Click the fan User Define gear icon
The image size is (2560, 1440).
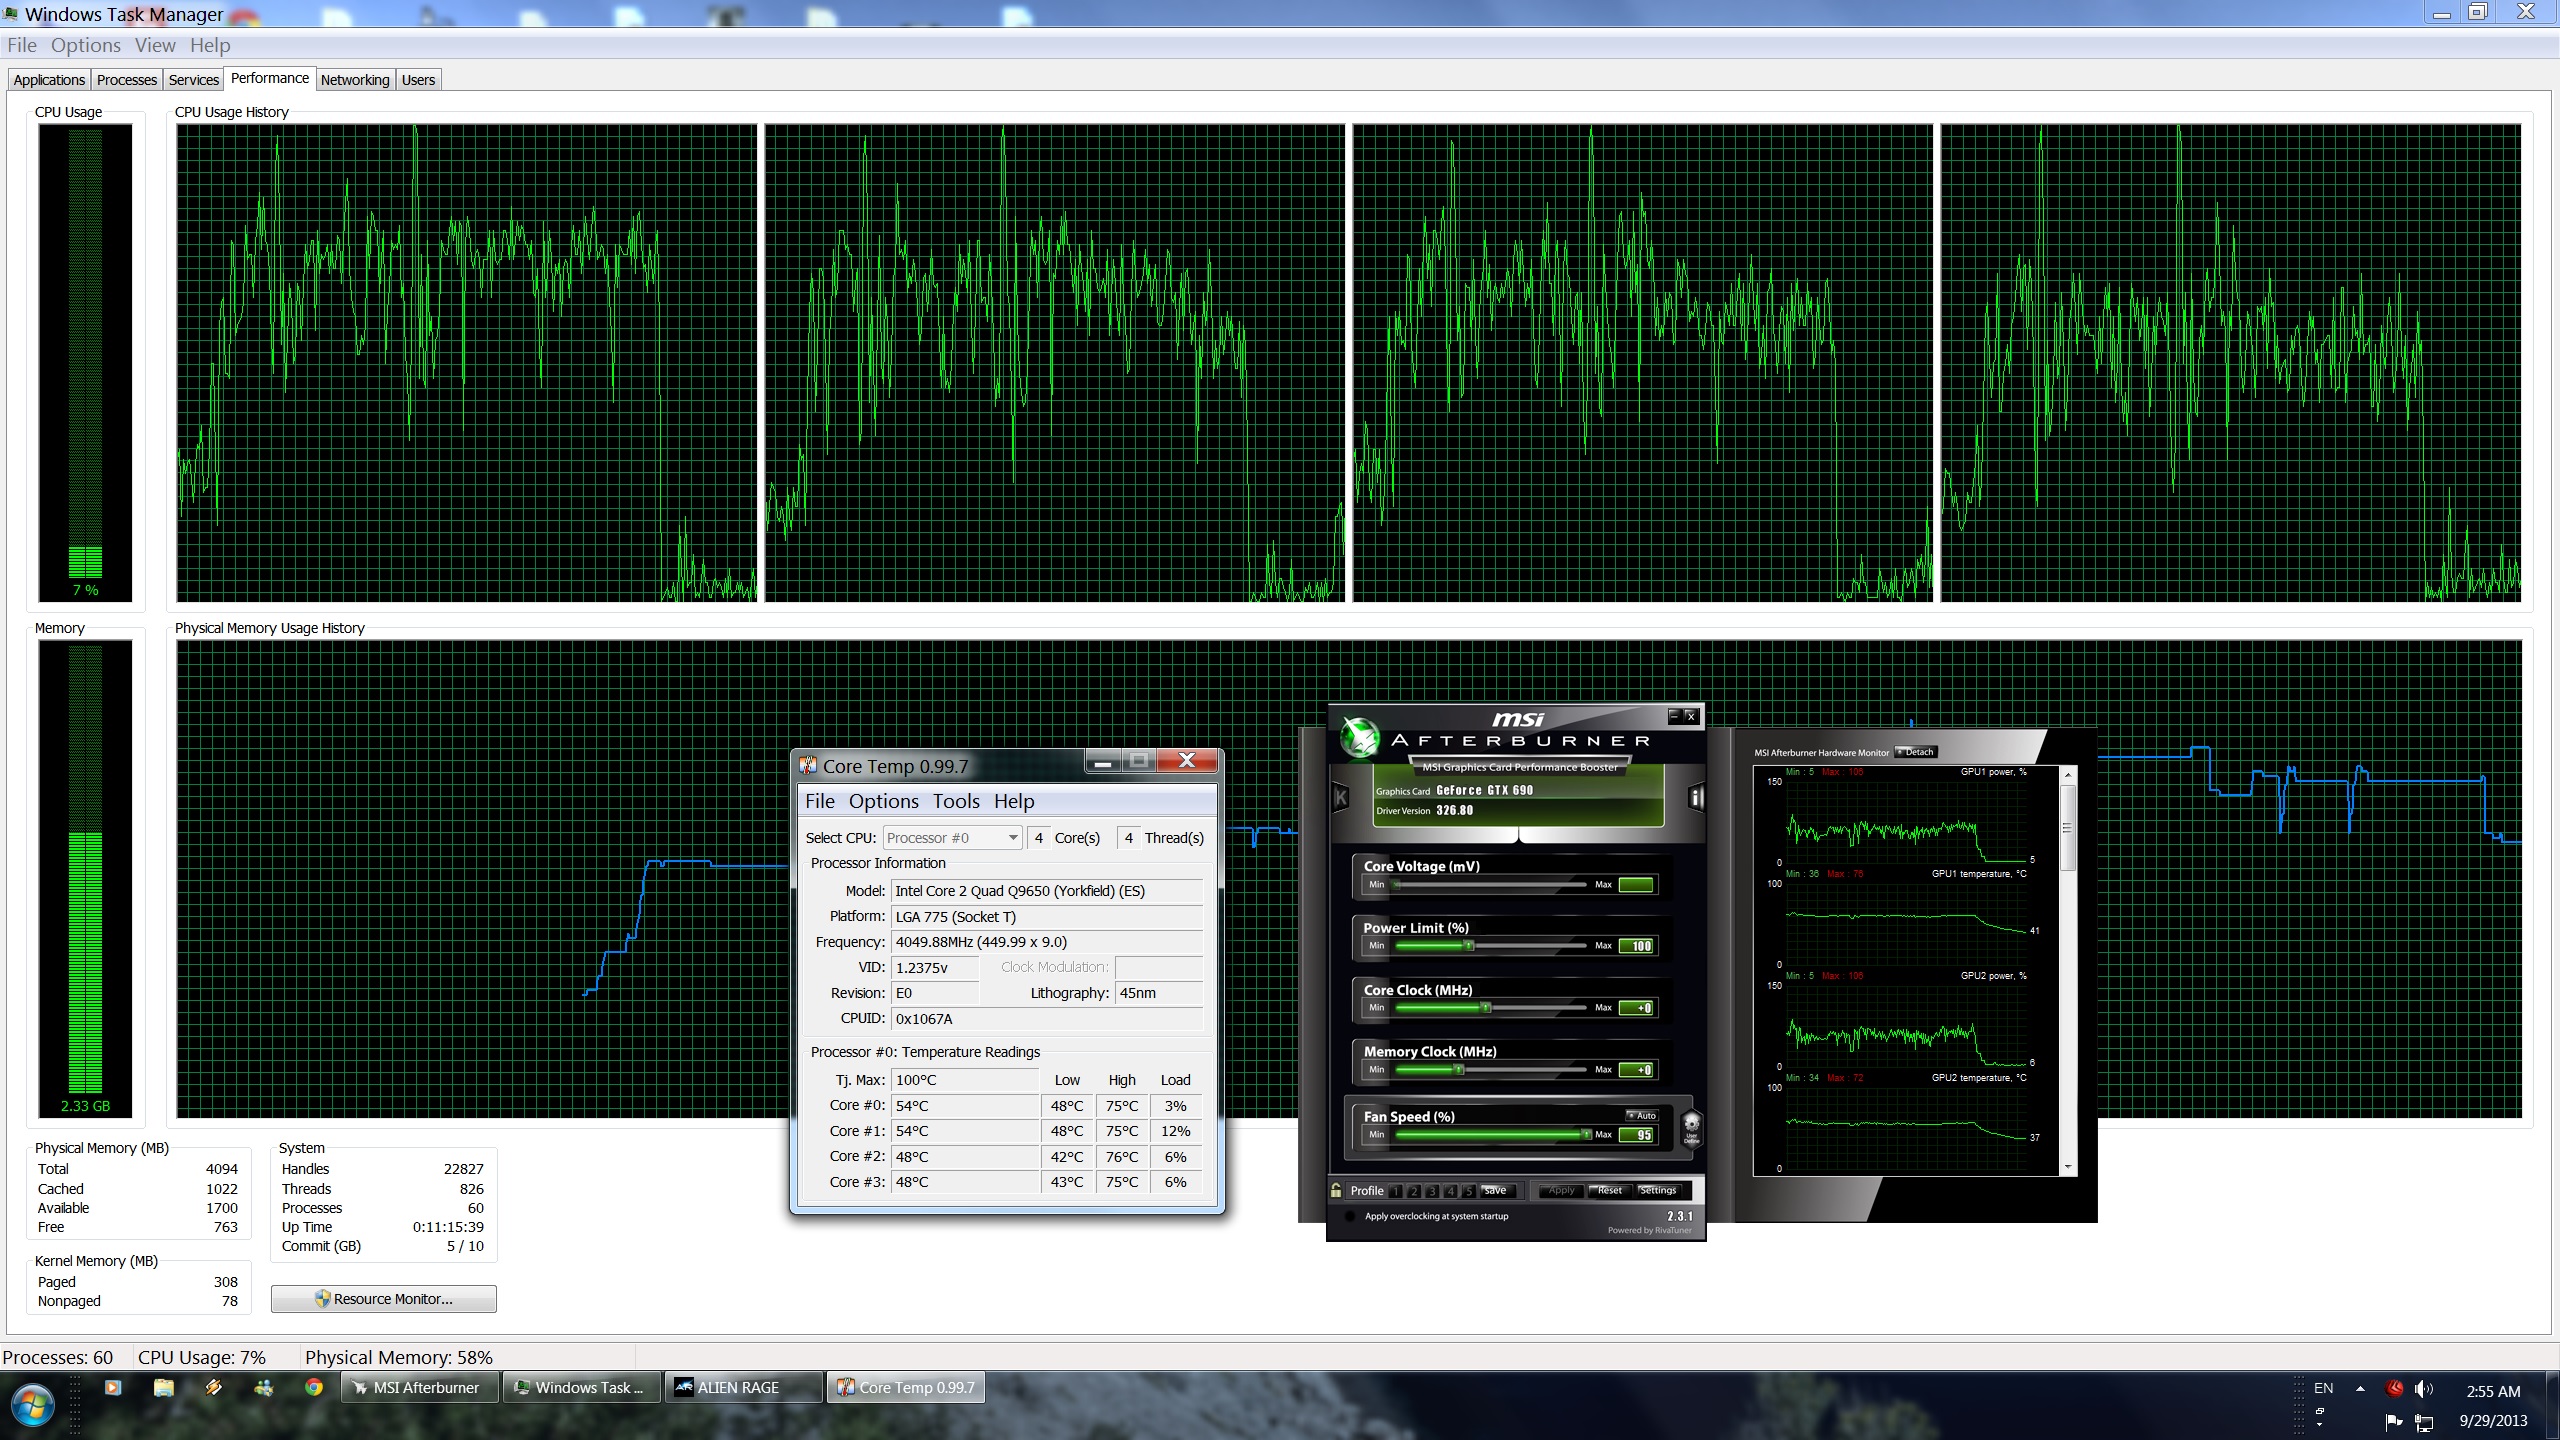[1691, 1126]
